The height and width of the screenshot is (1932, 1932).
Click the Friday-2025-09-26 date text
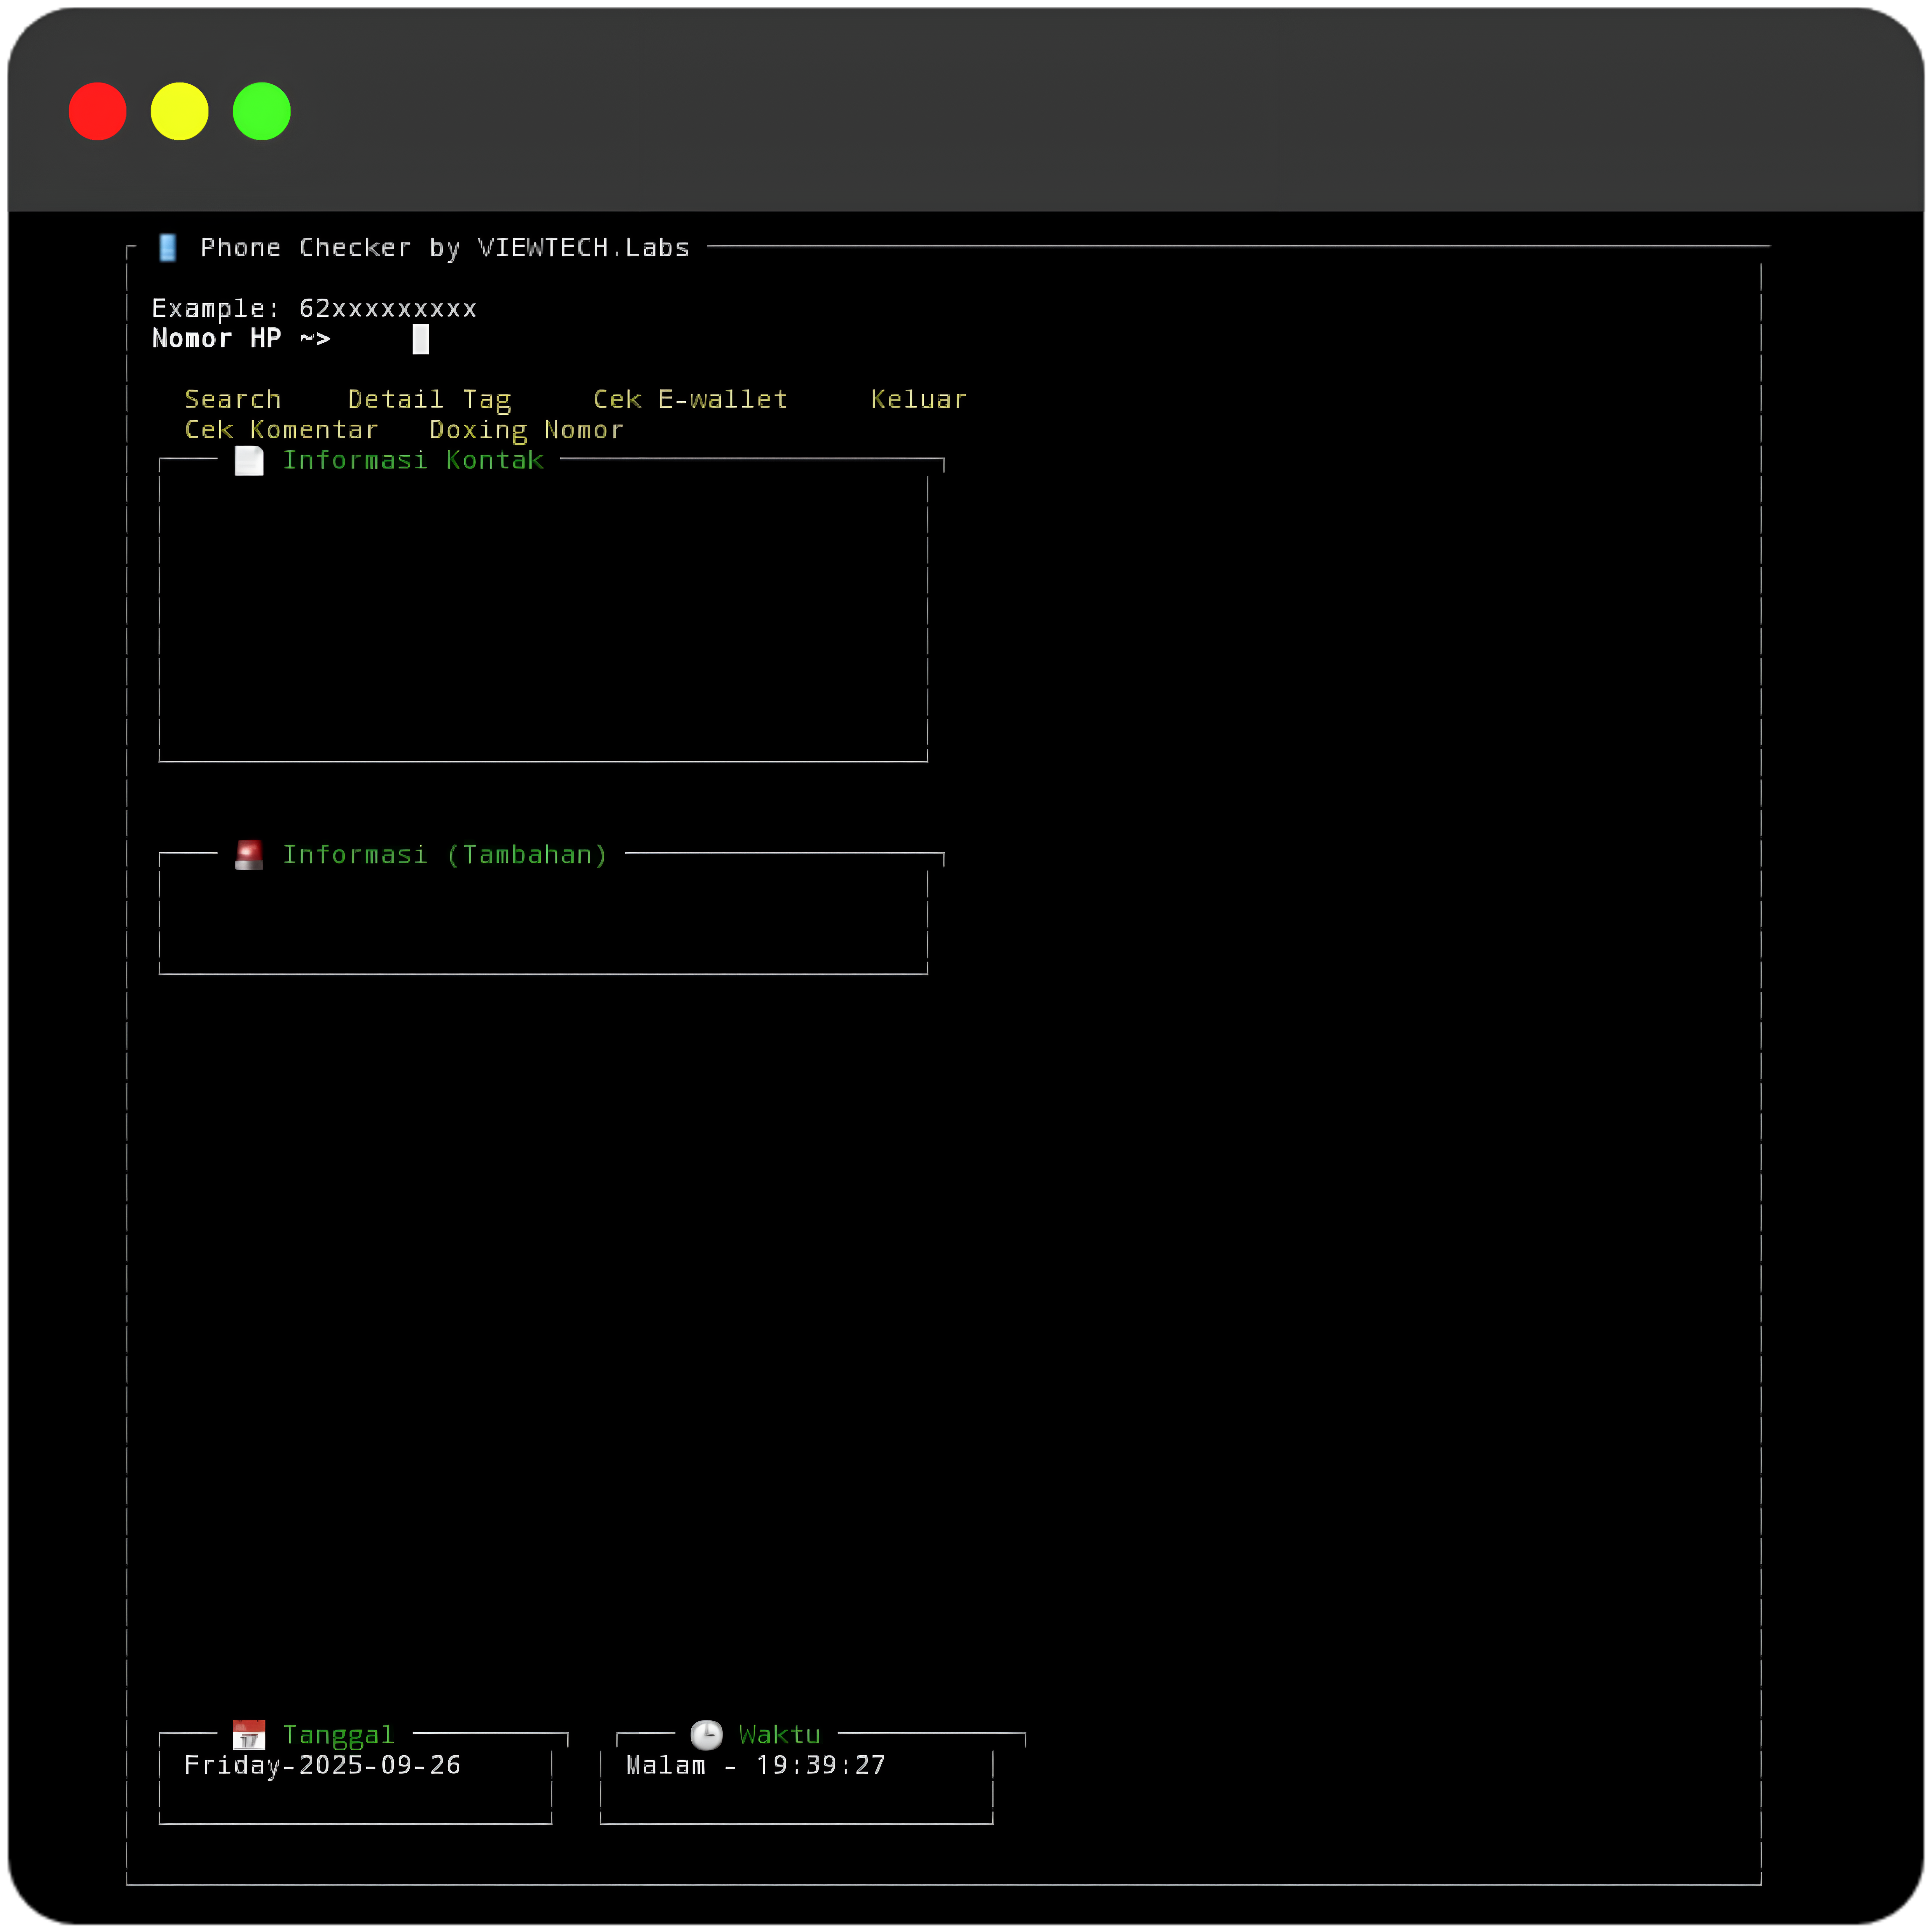(322, 1765)
